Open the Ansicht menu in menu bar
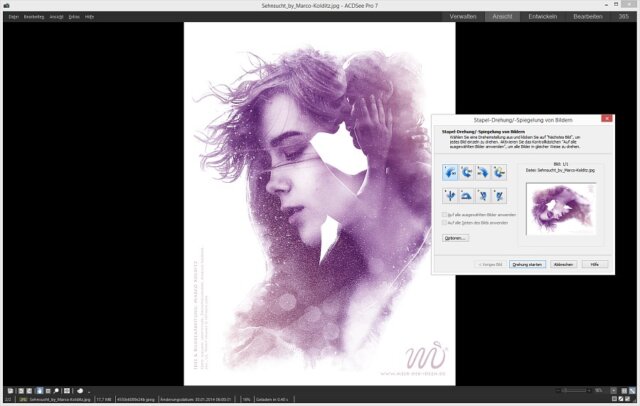Viewport: 640px width, 406px height. (x=56, y=17)
